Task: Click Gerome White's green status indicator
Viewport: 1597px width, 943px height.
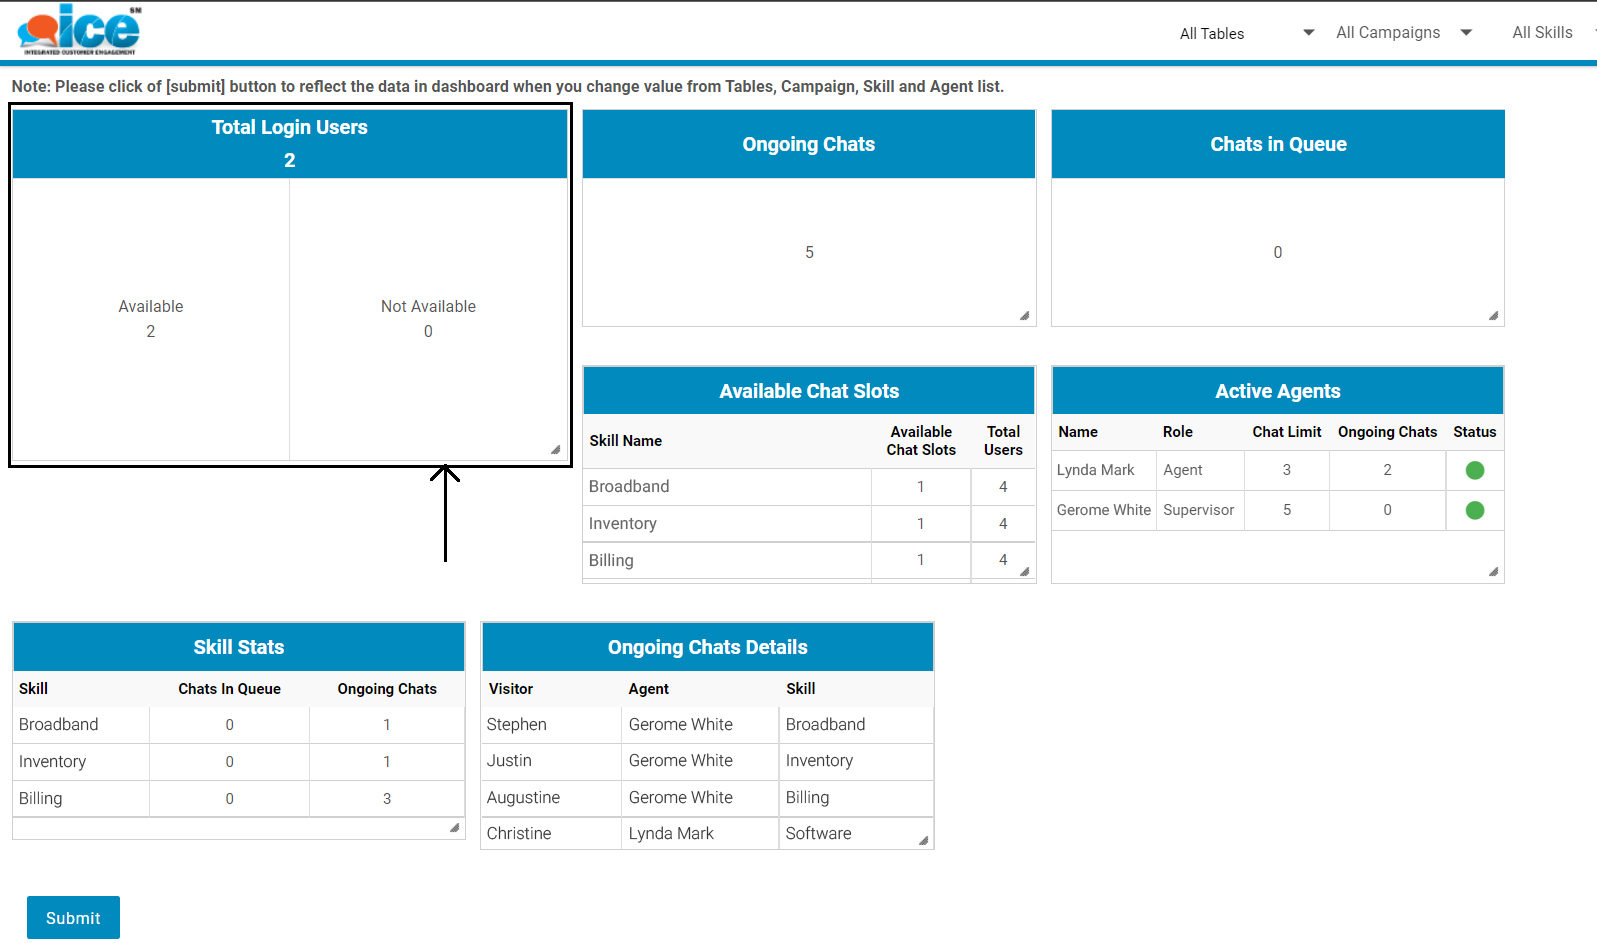Action: [1474, 510]
